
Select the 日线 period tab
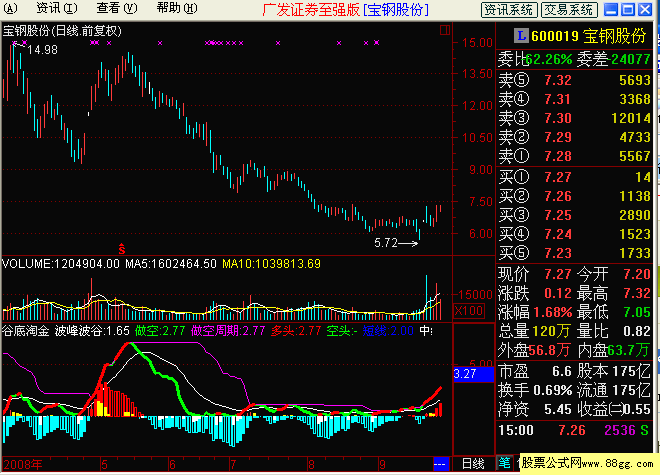473,464
